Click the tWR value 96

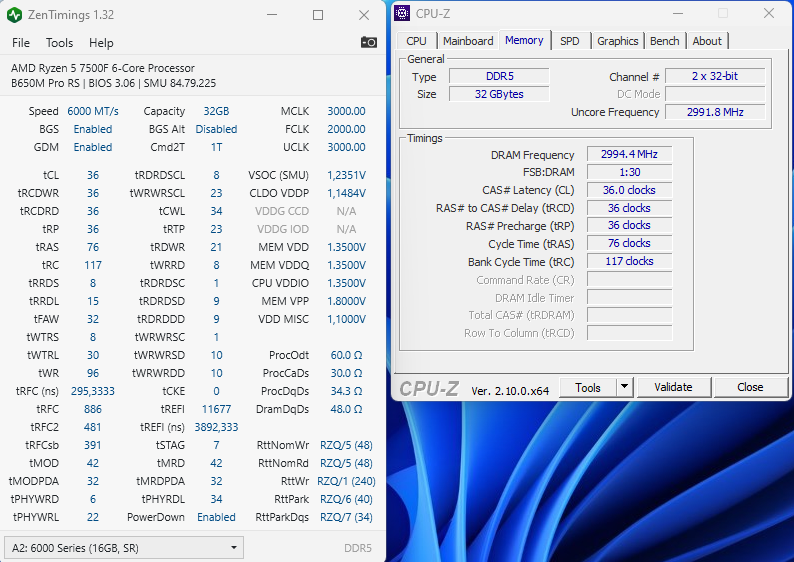click(93, 373)
